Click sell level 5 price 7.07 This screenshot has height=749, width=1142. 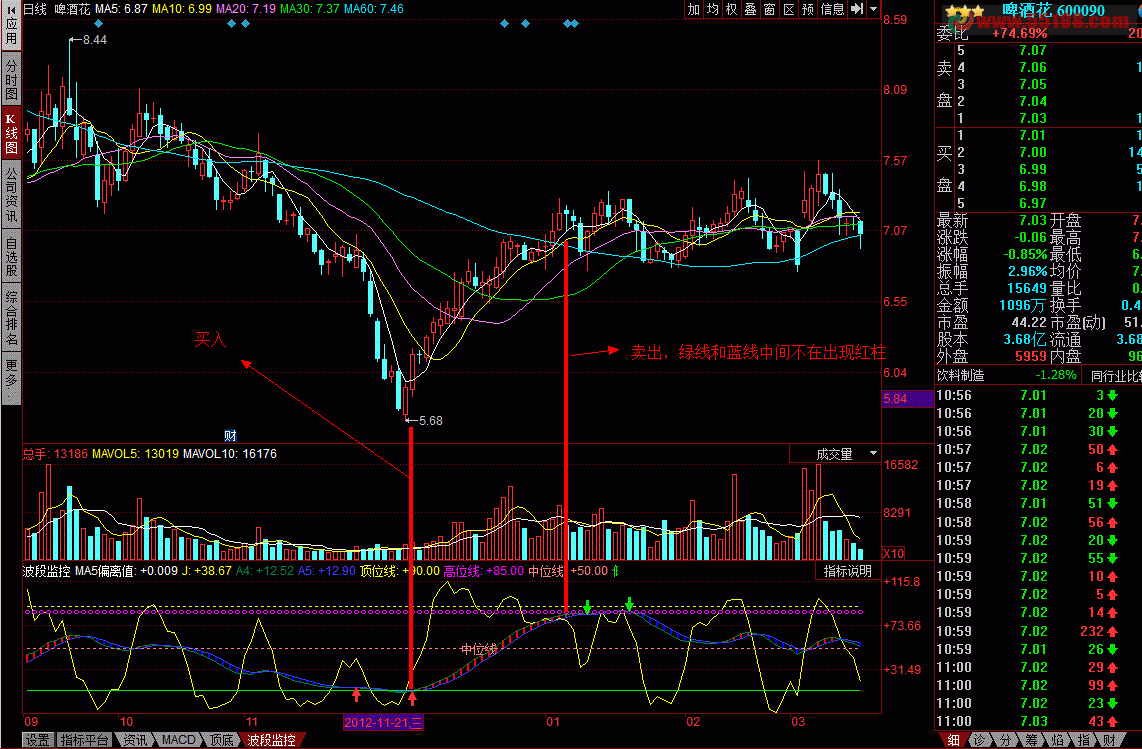(x=1033, y=50)
